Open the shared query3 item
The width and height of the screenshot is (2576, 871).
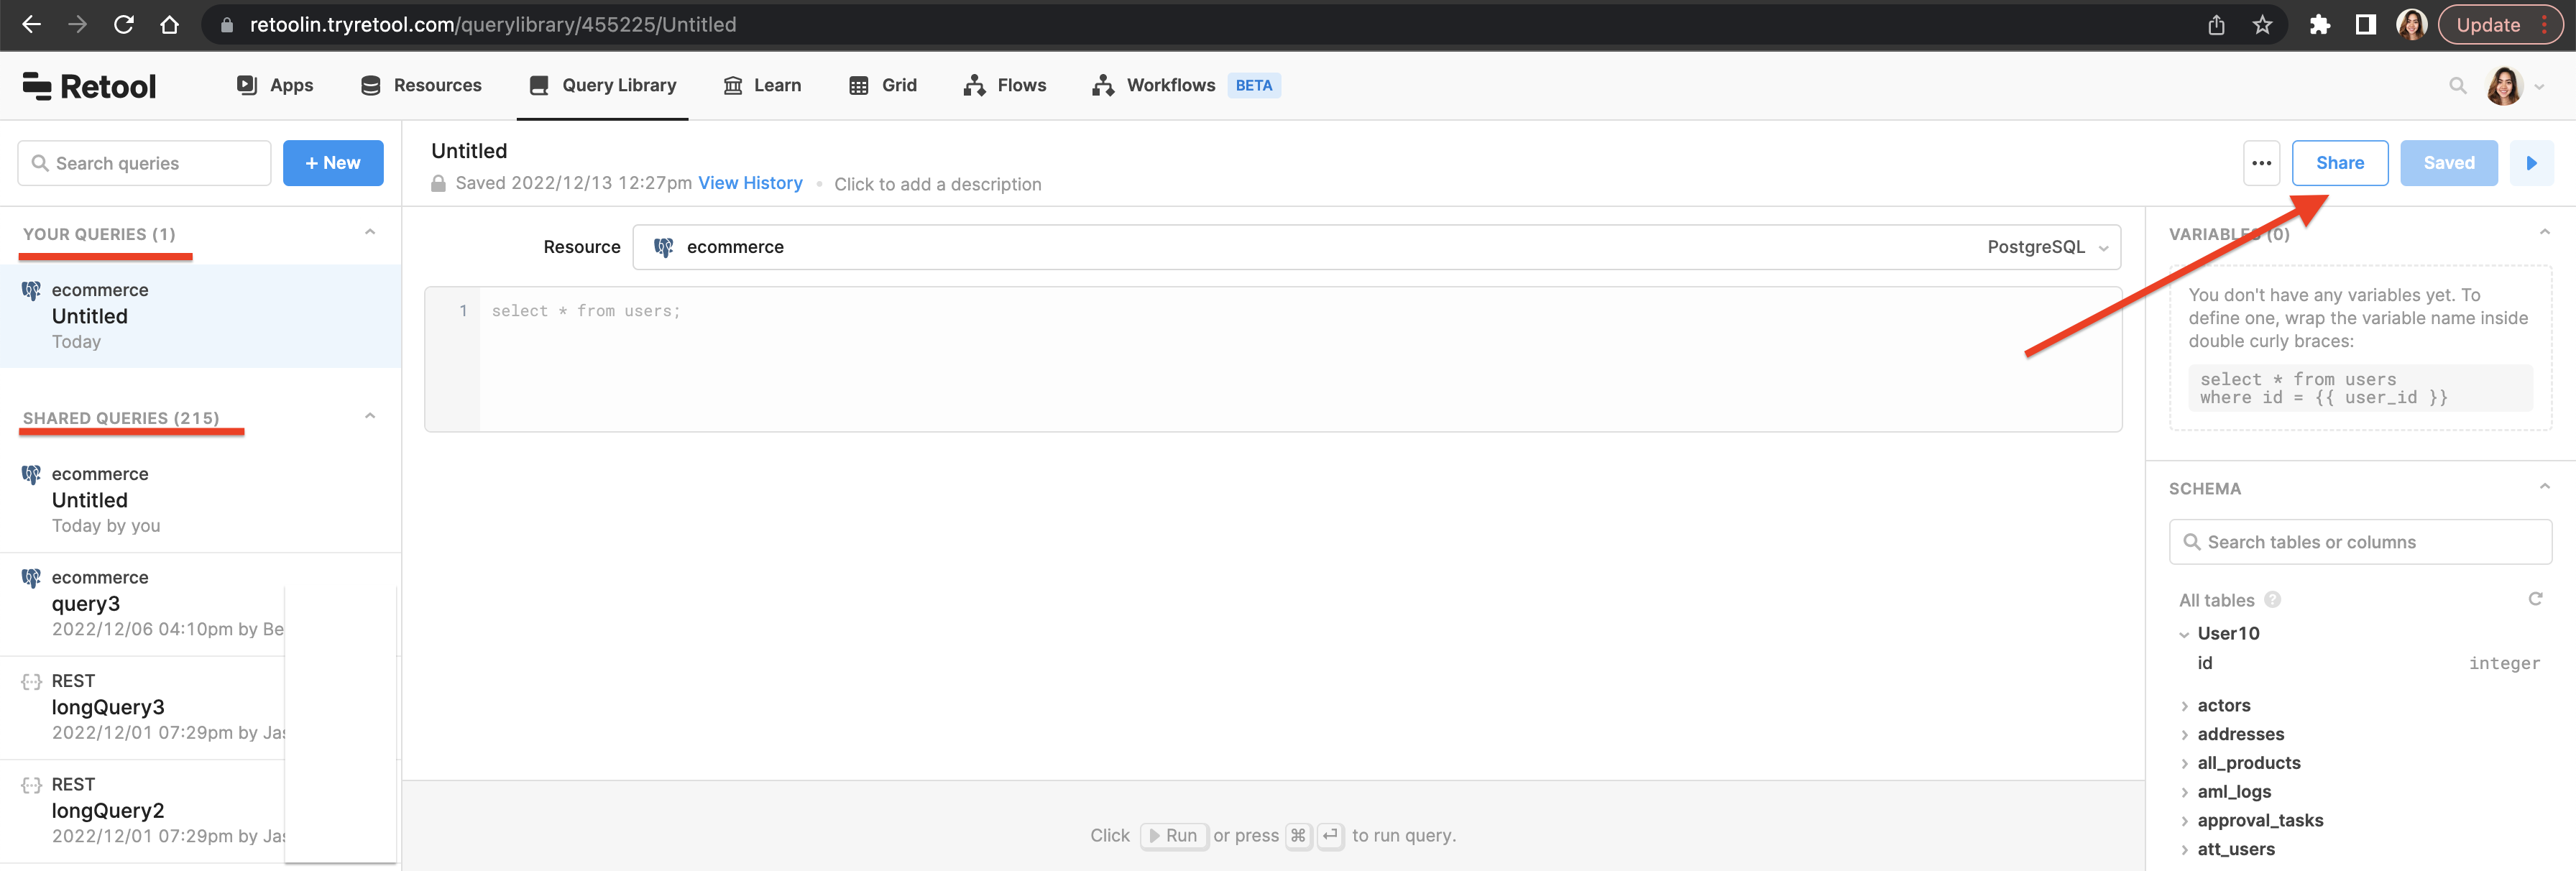[200, 603]
